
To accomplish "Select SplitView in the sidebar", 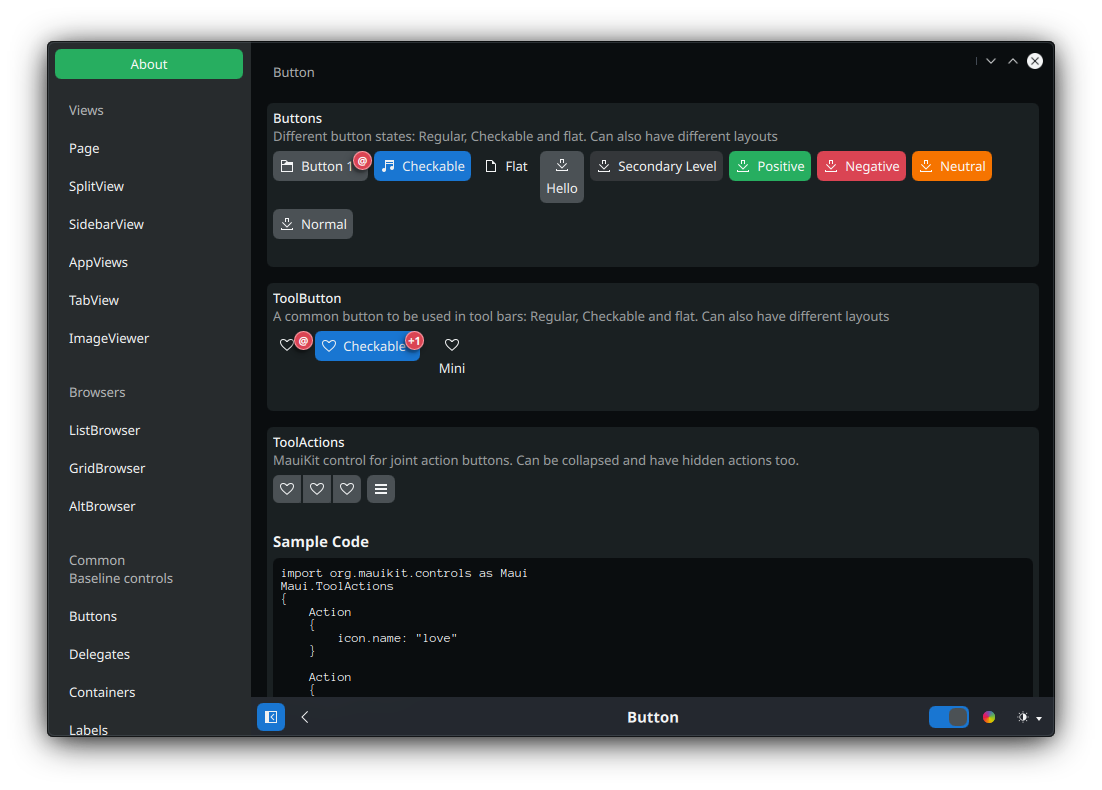I will point(149,186).
